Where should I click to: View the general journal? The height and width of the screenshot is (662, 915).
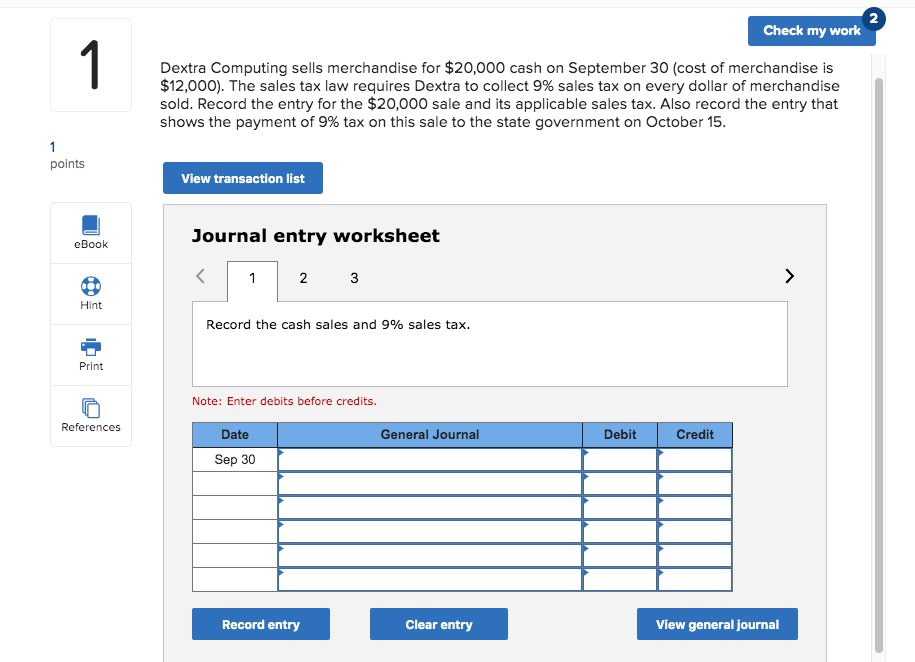click(716, 623)
